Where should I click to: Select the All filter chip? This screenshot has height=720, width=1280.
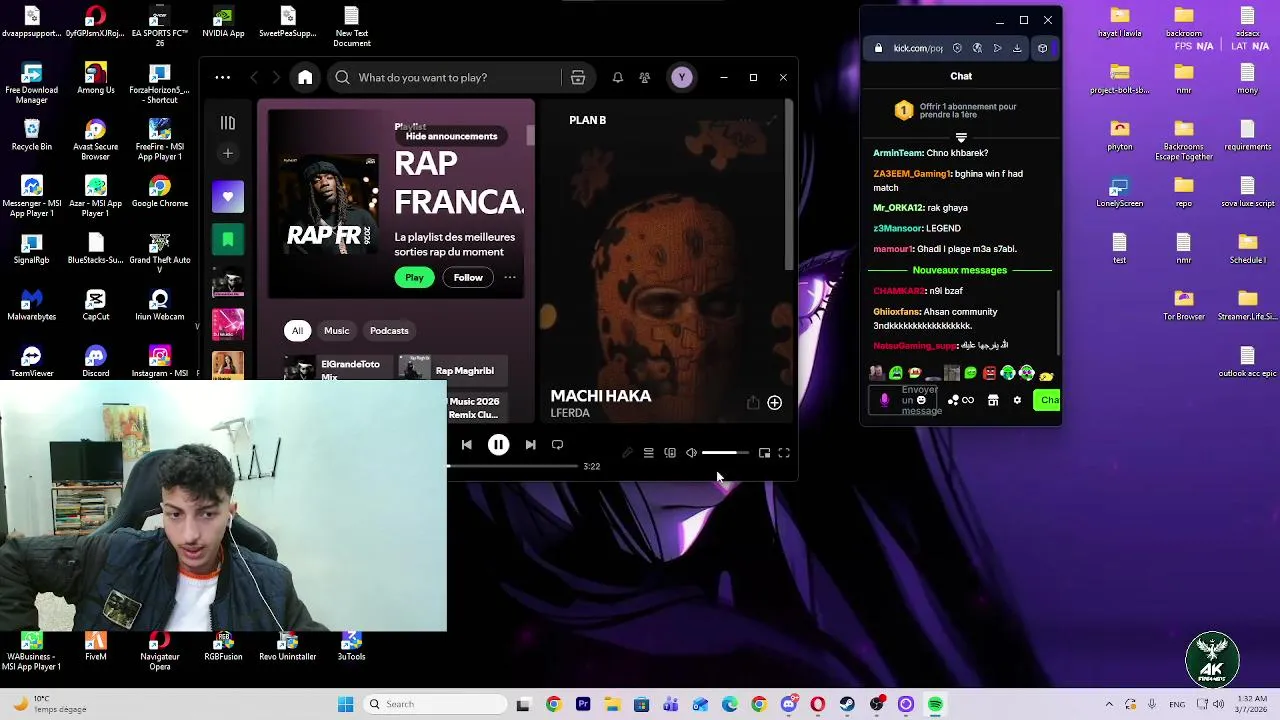click(297, 331)
